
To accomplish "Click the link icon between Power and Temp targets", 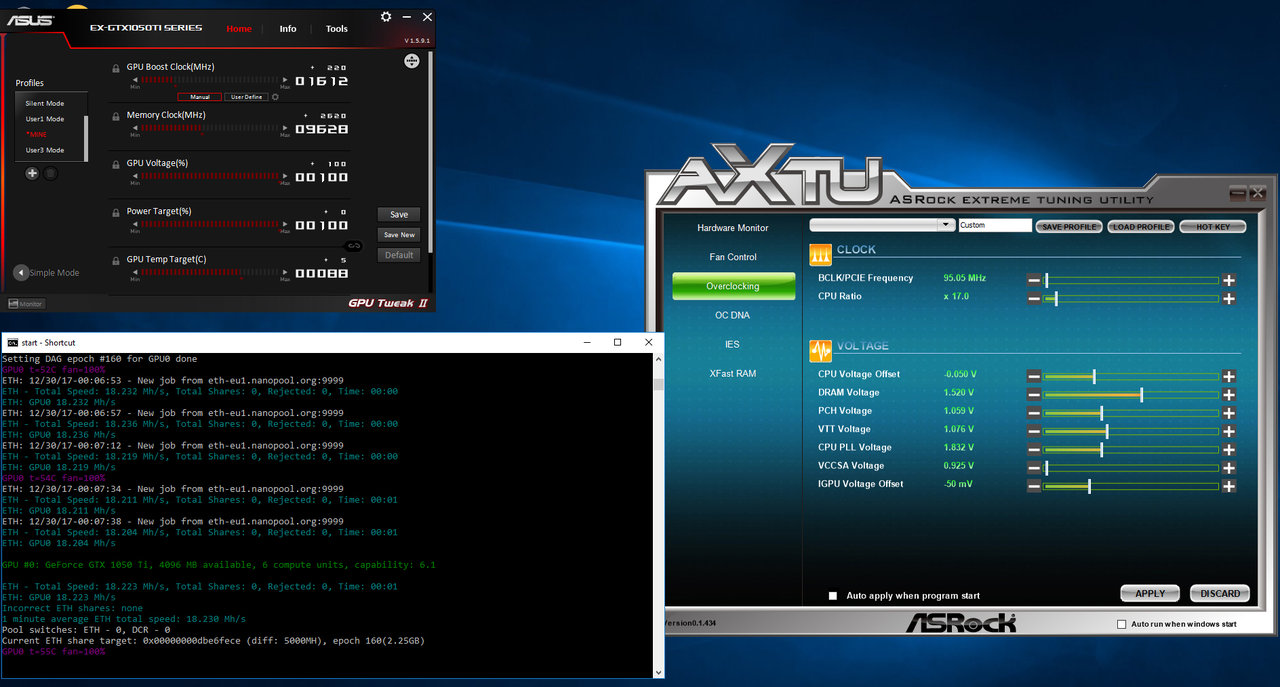I will pyautogui.click(x=353, y=245).
